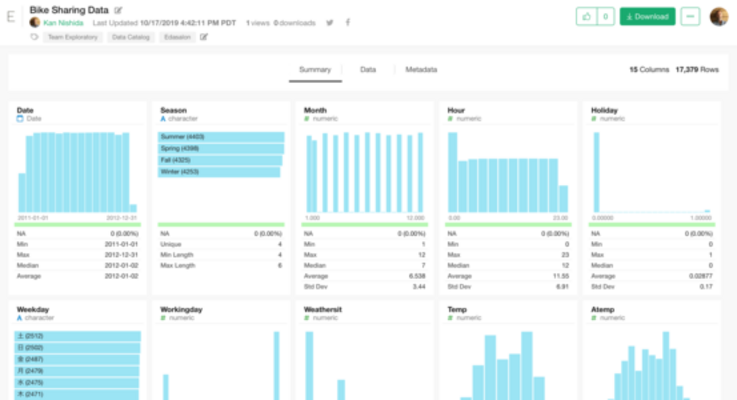This screenshot has width=737, height=400.
Task: Open the Metadata tab
Action: point(421,70)
